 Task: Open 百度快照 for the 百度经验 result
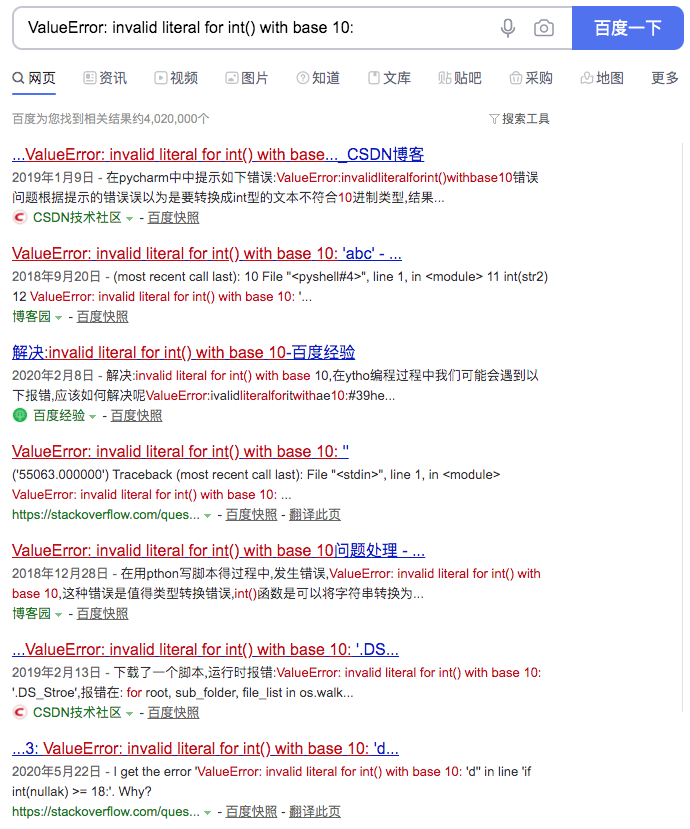coord(136,416)
